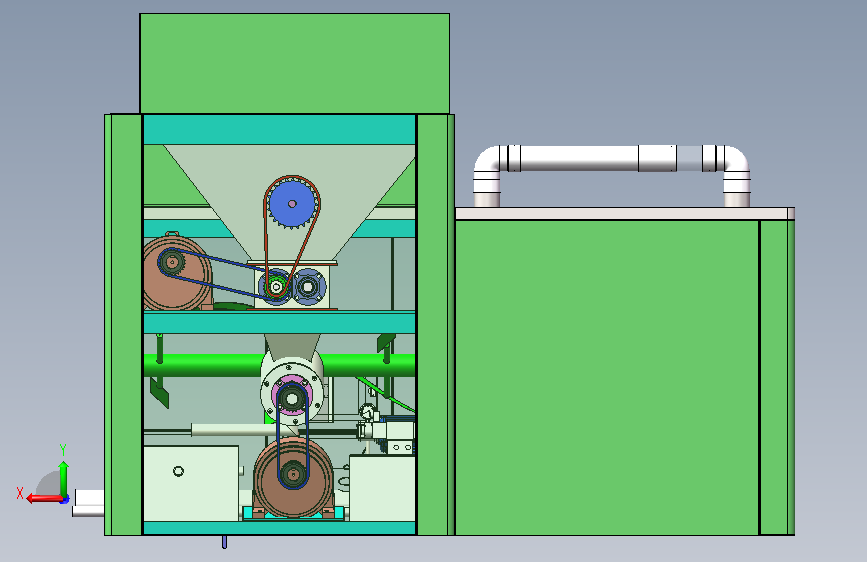Click the red X axis arrow of triad
Image resolution: width=867 pixels, height=562 pixels.
(44, 499)
